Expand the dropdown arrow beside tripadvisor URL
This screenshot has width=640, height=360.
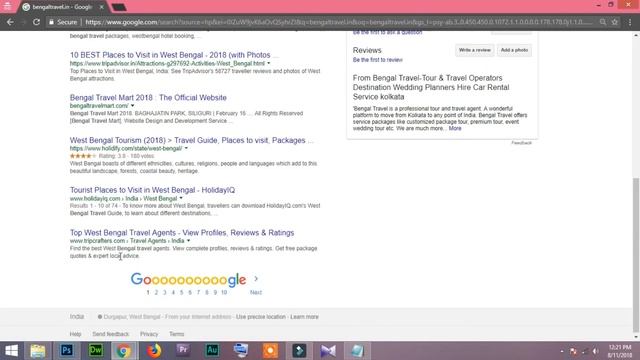[x=269, y=63]
